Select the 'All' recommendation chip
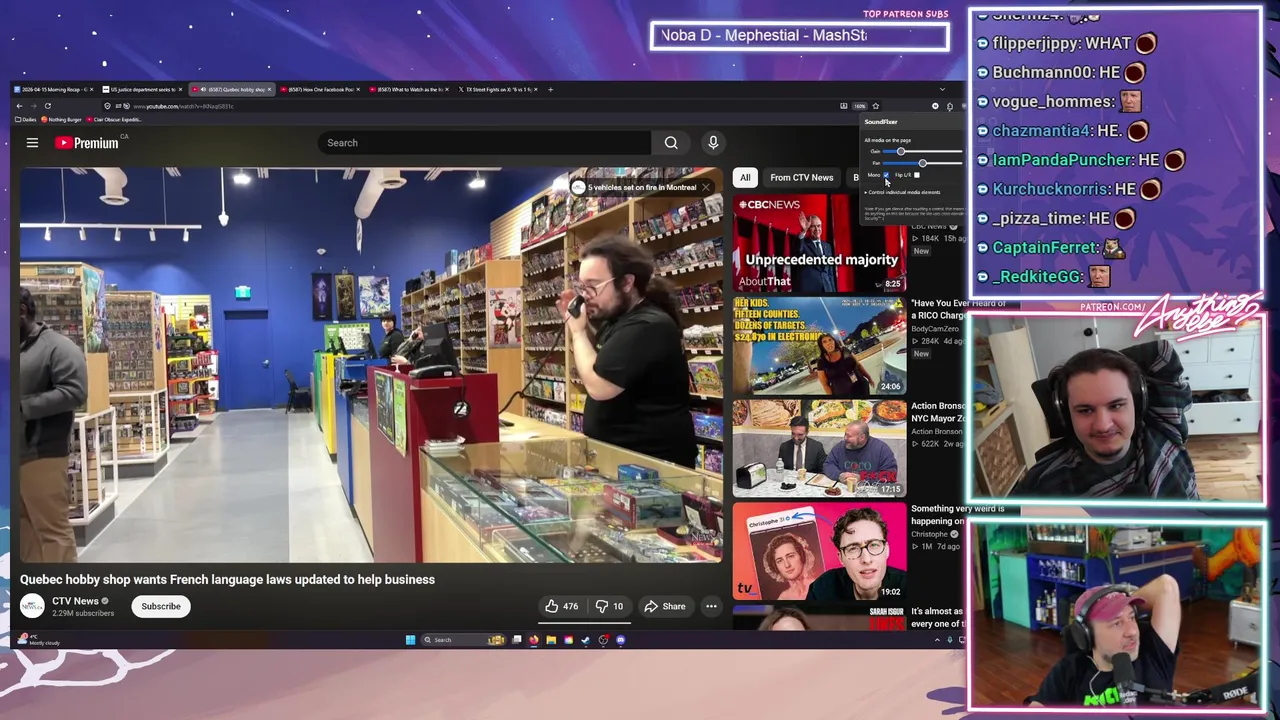 [x=745, y=177]
